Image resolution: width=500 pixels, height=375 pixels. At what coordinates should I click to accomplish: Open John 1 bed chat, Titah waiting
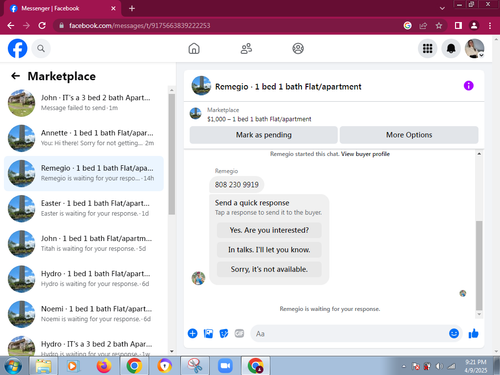83,244
